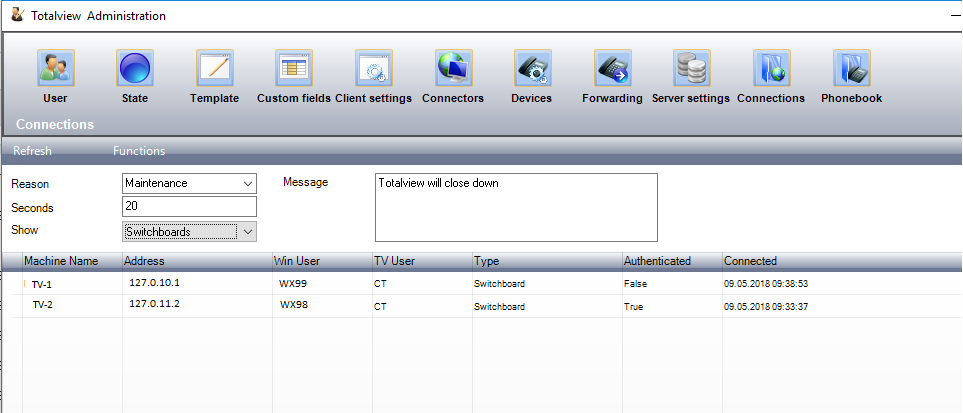
Task: Open the Client settings icon
Action: click(x=374, y=68)
